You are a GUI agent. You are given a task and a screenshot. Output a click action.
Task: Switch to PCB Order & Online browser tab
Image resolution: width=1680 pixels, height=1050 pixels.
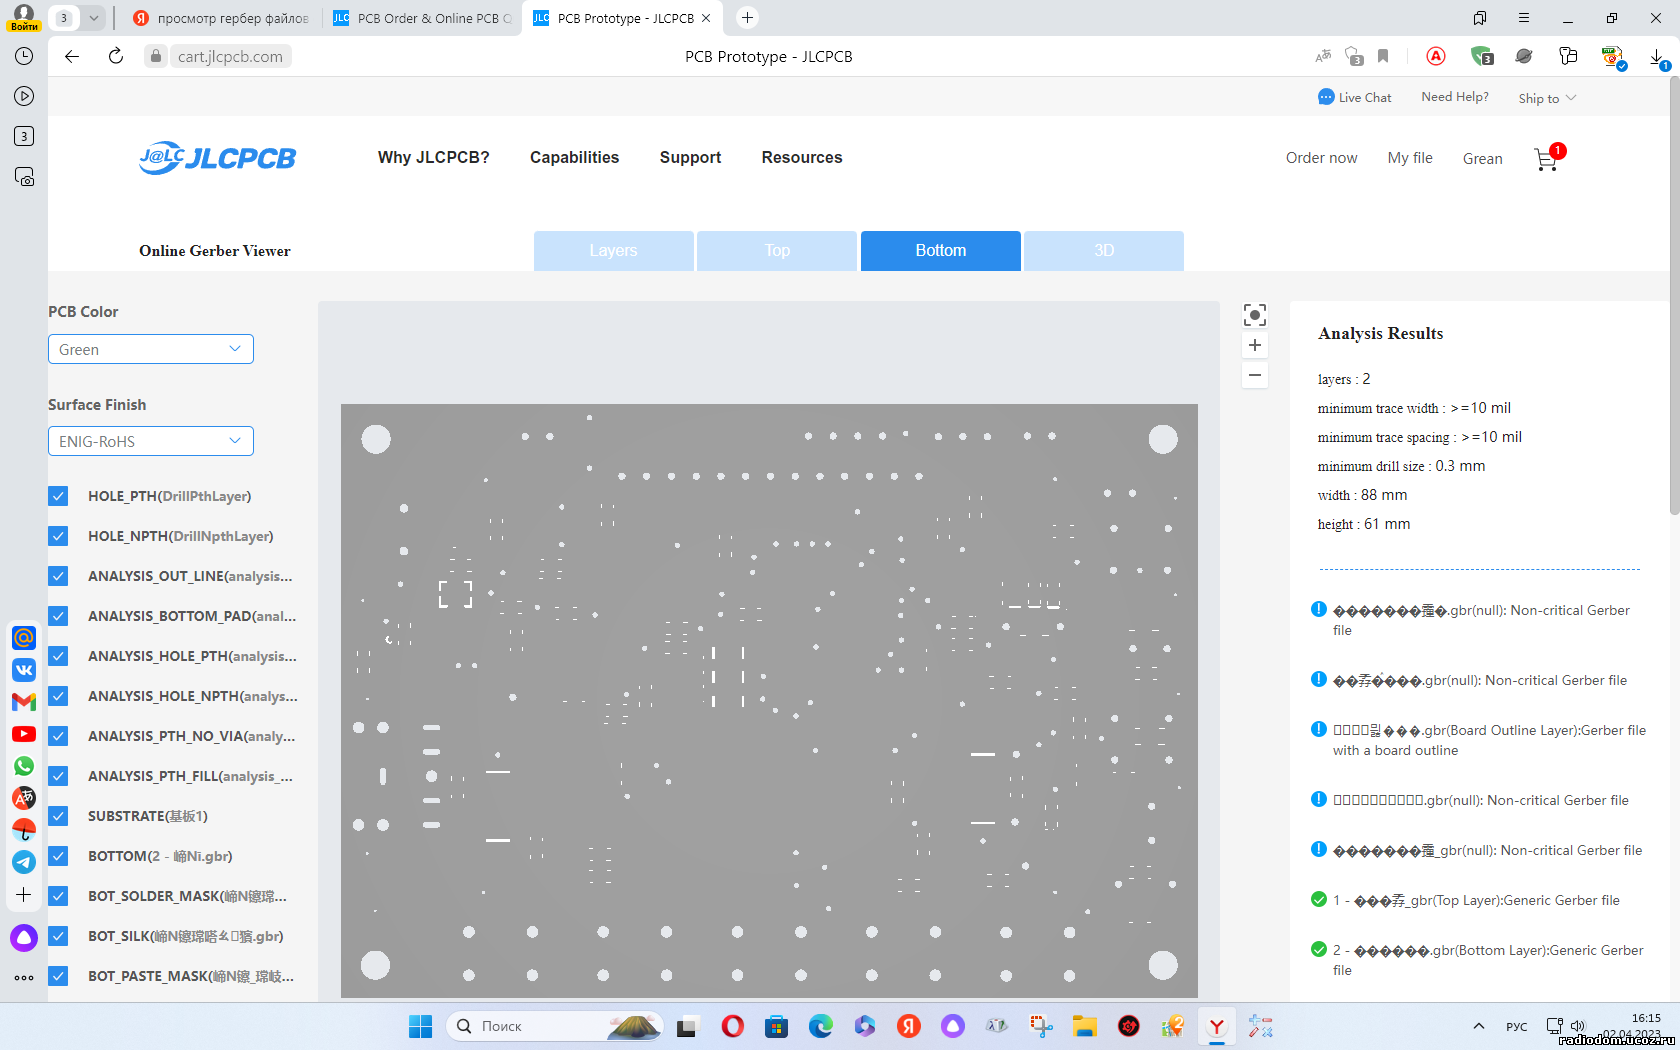(x=422, y=18)
